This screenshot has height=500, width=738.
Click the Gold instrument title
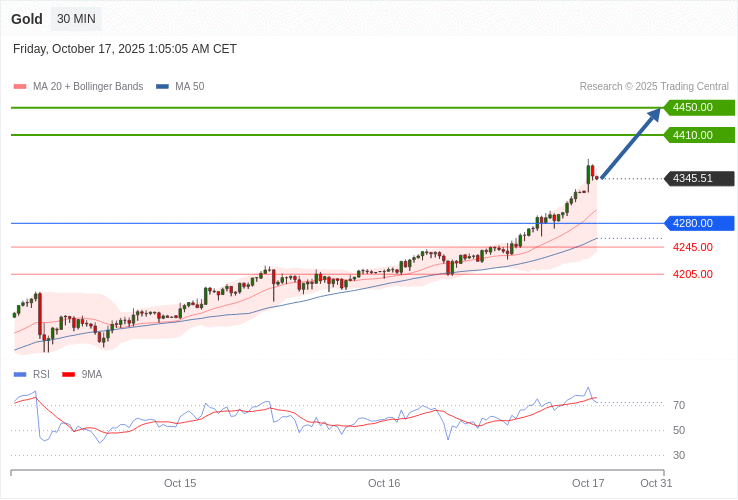click(x=27, y=19)
